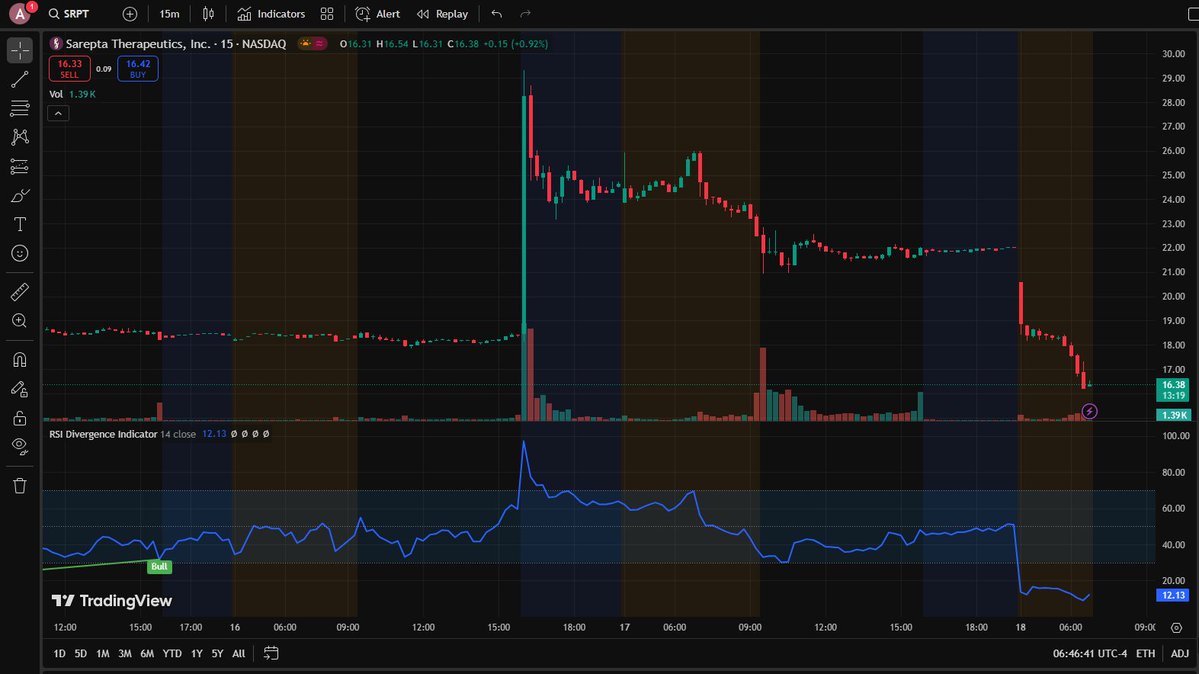Select the 1M date range
Viewport: 1199px width, 674px height.
click(102, 653)
